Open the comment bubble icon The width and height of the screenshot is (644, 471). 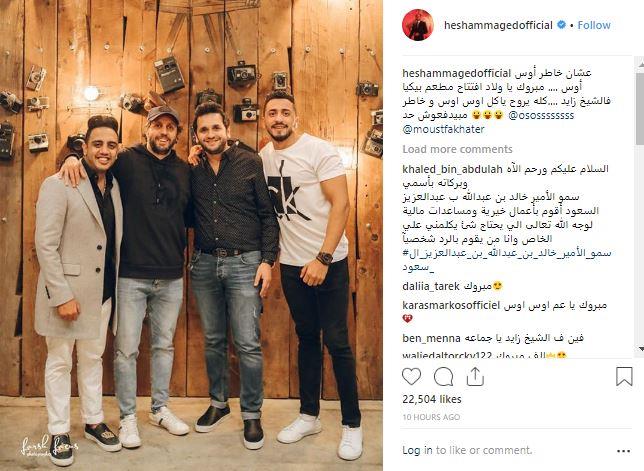point(444,377)
